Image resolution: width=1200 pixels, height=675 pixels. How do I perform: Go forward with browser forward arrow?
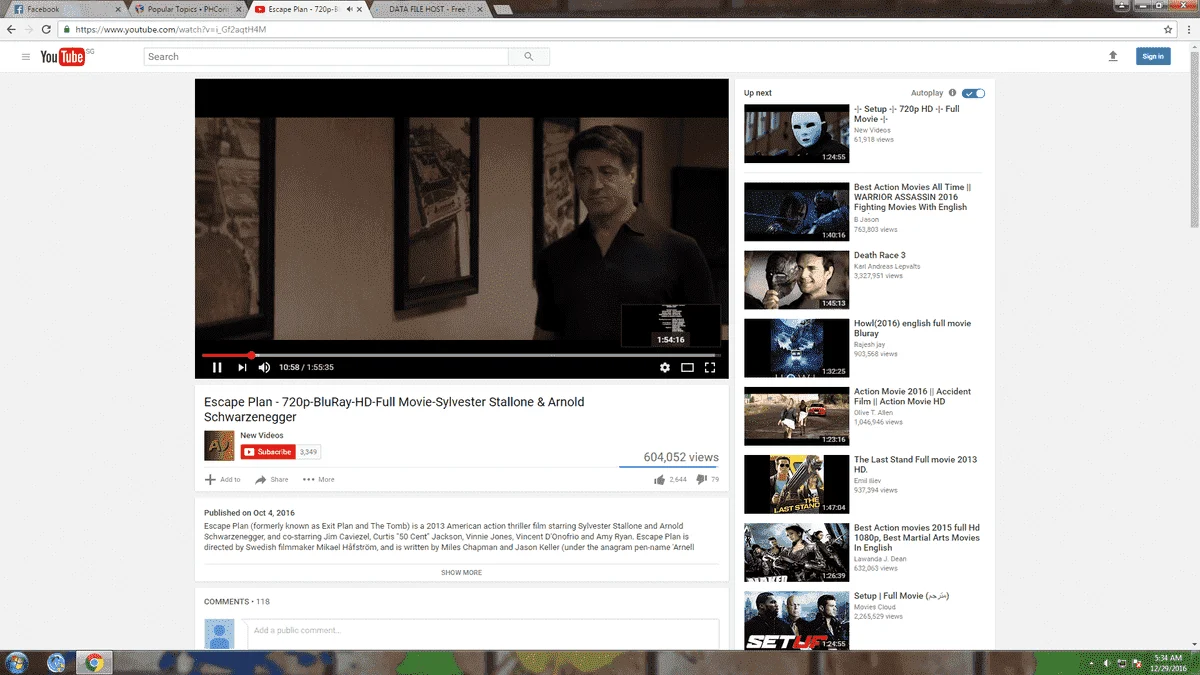pos(30,30)
